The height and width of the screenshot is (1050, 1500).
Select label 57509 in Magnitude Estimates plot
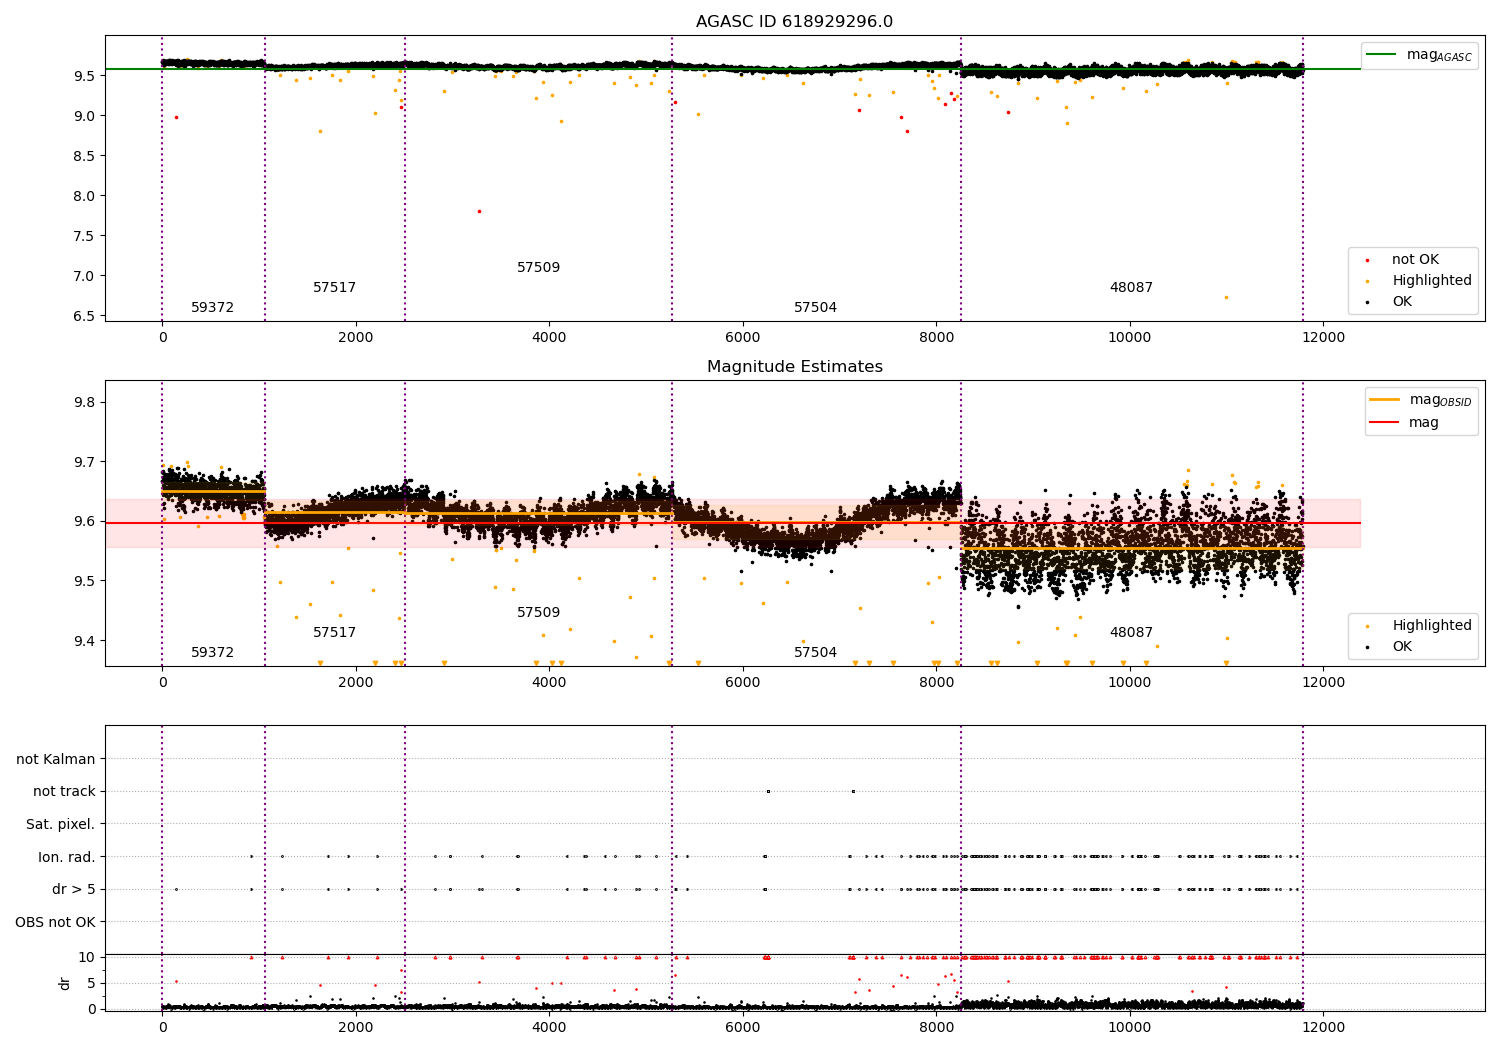point(538,613)
